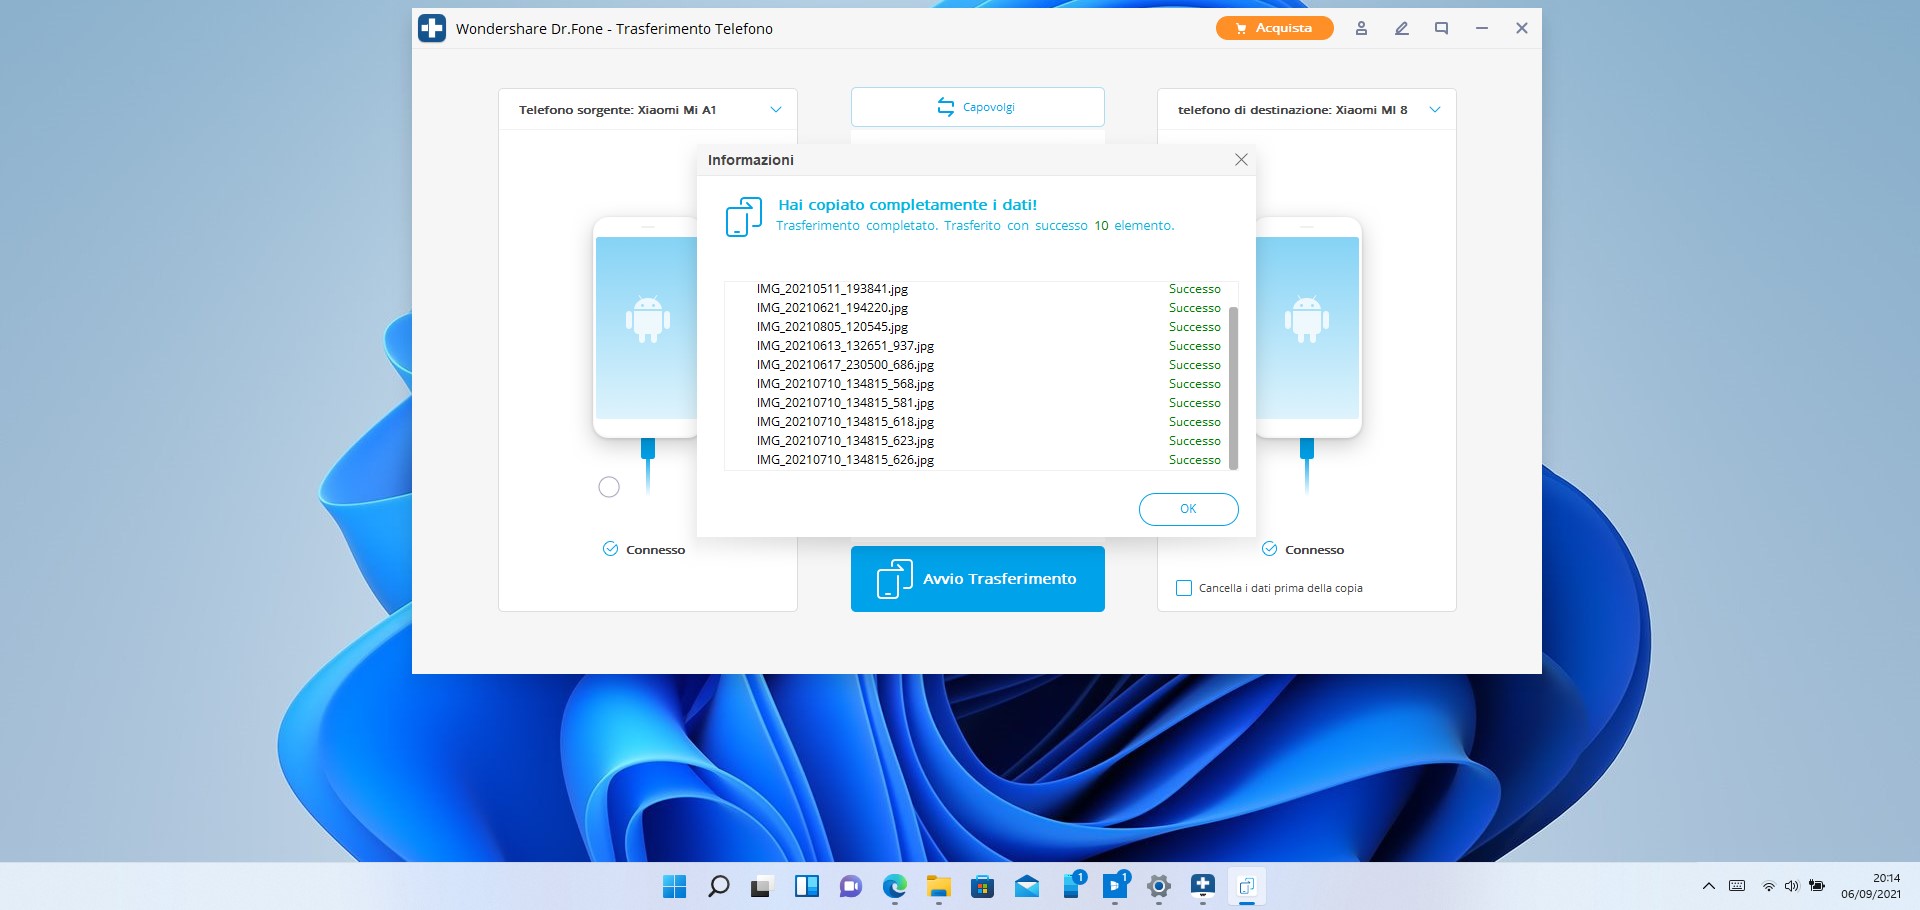This screenshot has width=1920, height=910.
Task: Show hidden tray icons chevron
Action: coord(1709,886)
